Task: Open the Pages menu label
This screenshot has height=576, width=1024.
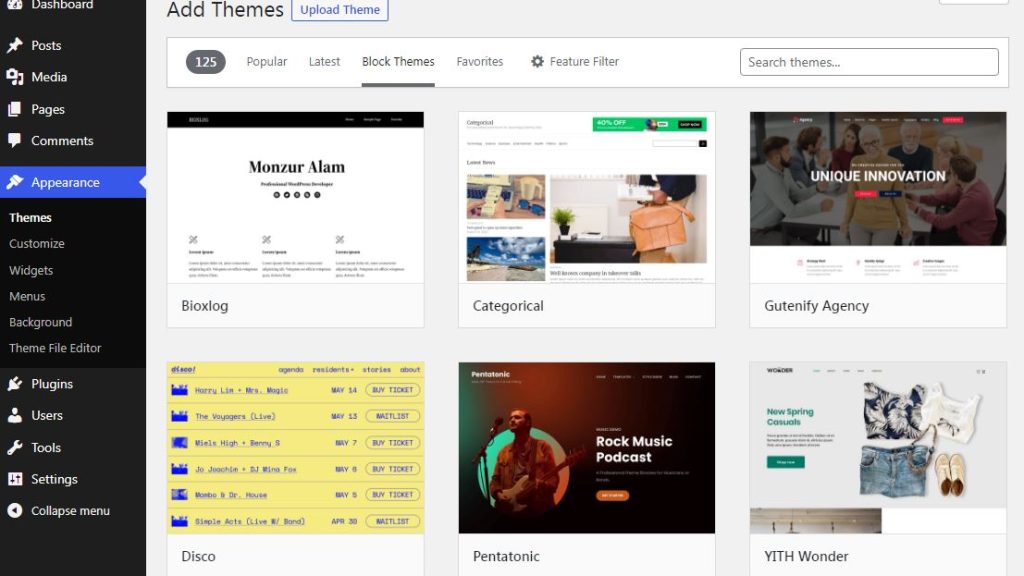Action: 48,109
